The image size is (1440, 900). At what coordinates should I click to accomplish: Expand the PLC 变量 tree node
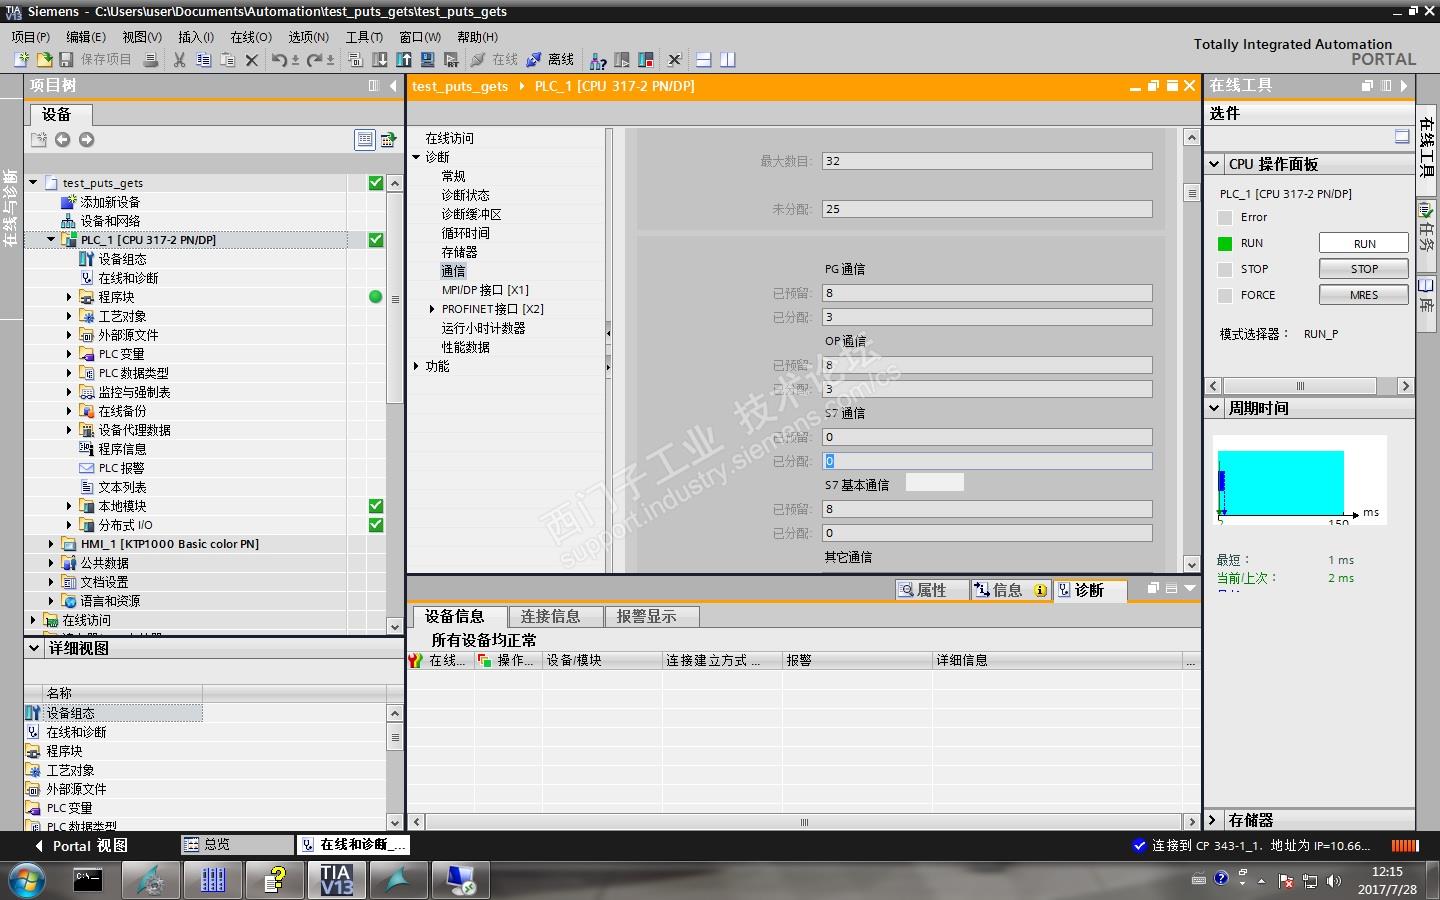tap(69, 354)
